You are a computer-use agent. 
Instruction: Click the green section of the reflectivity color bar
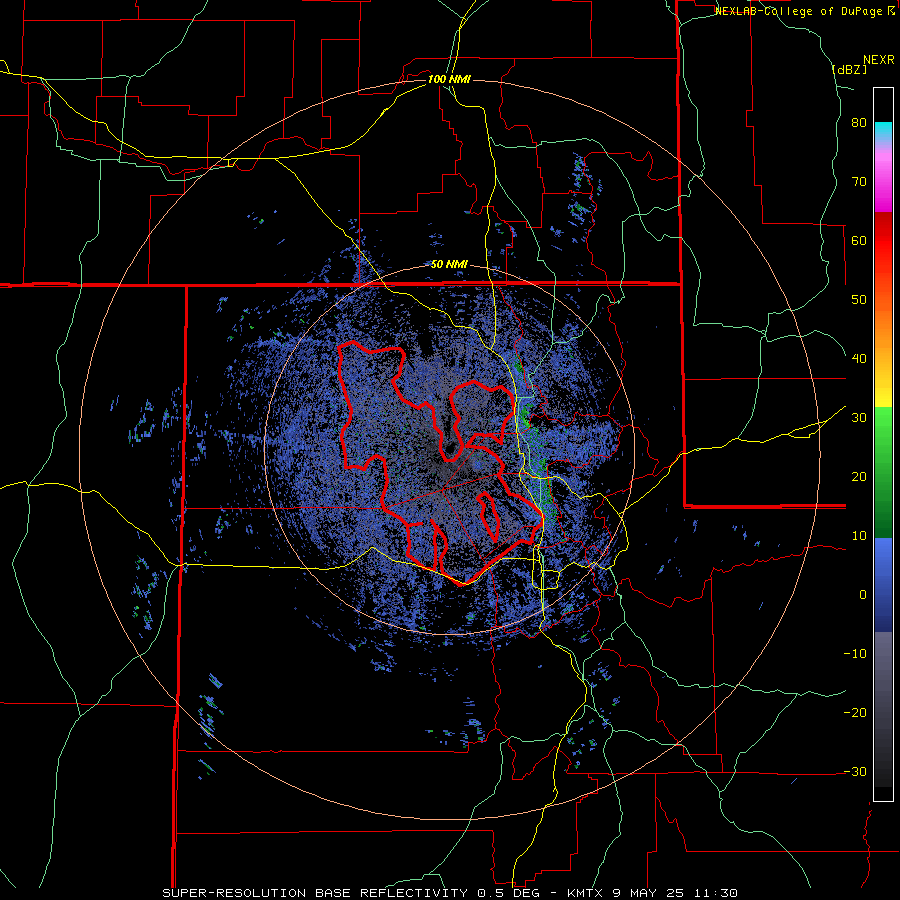883,472
